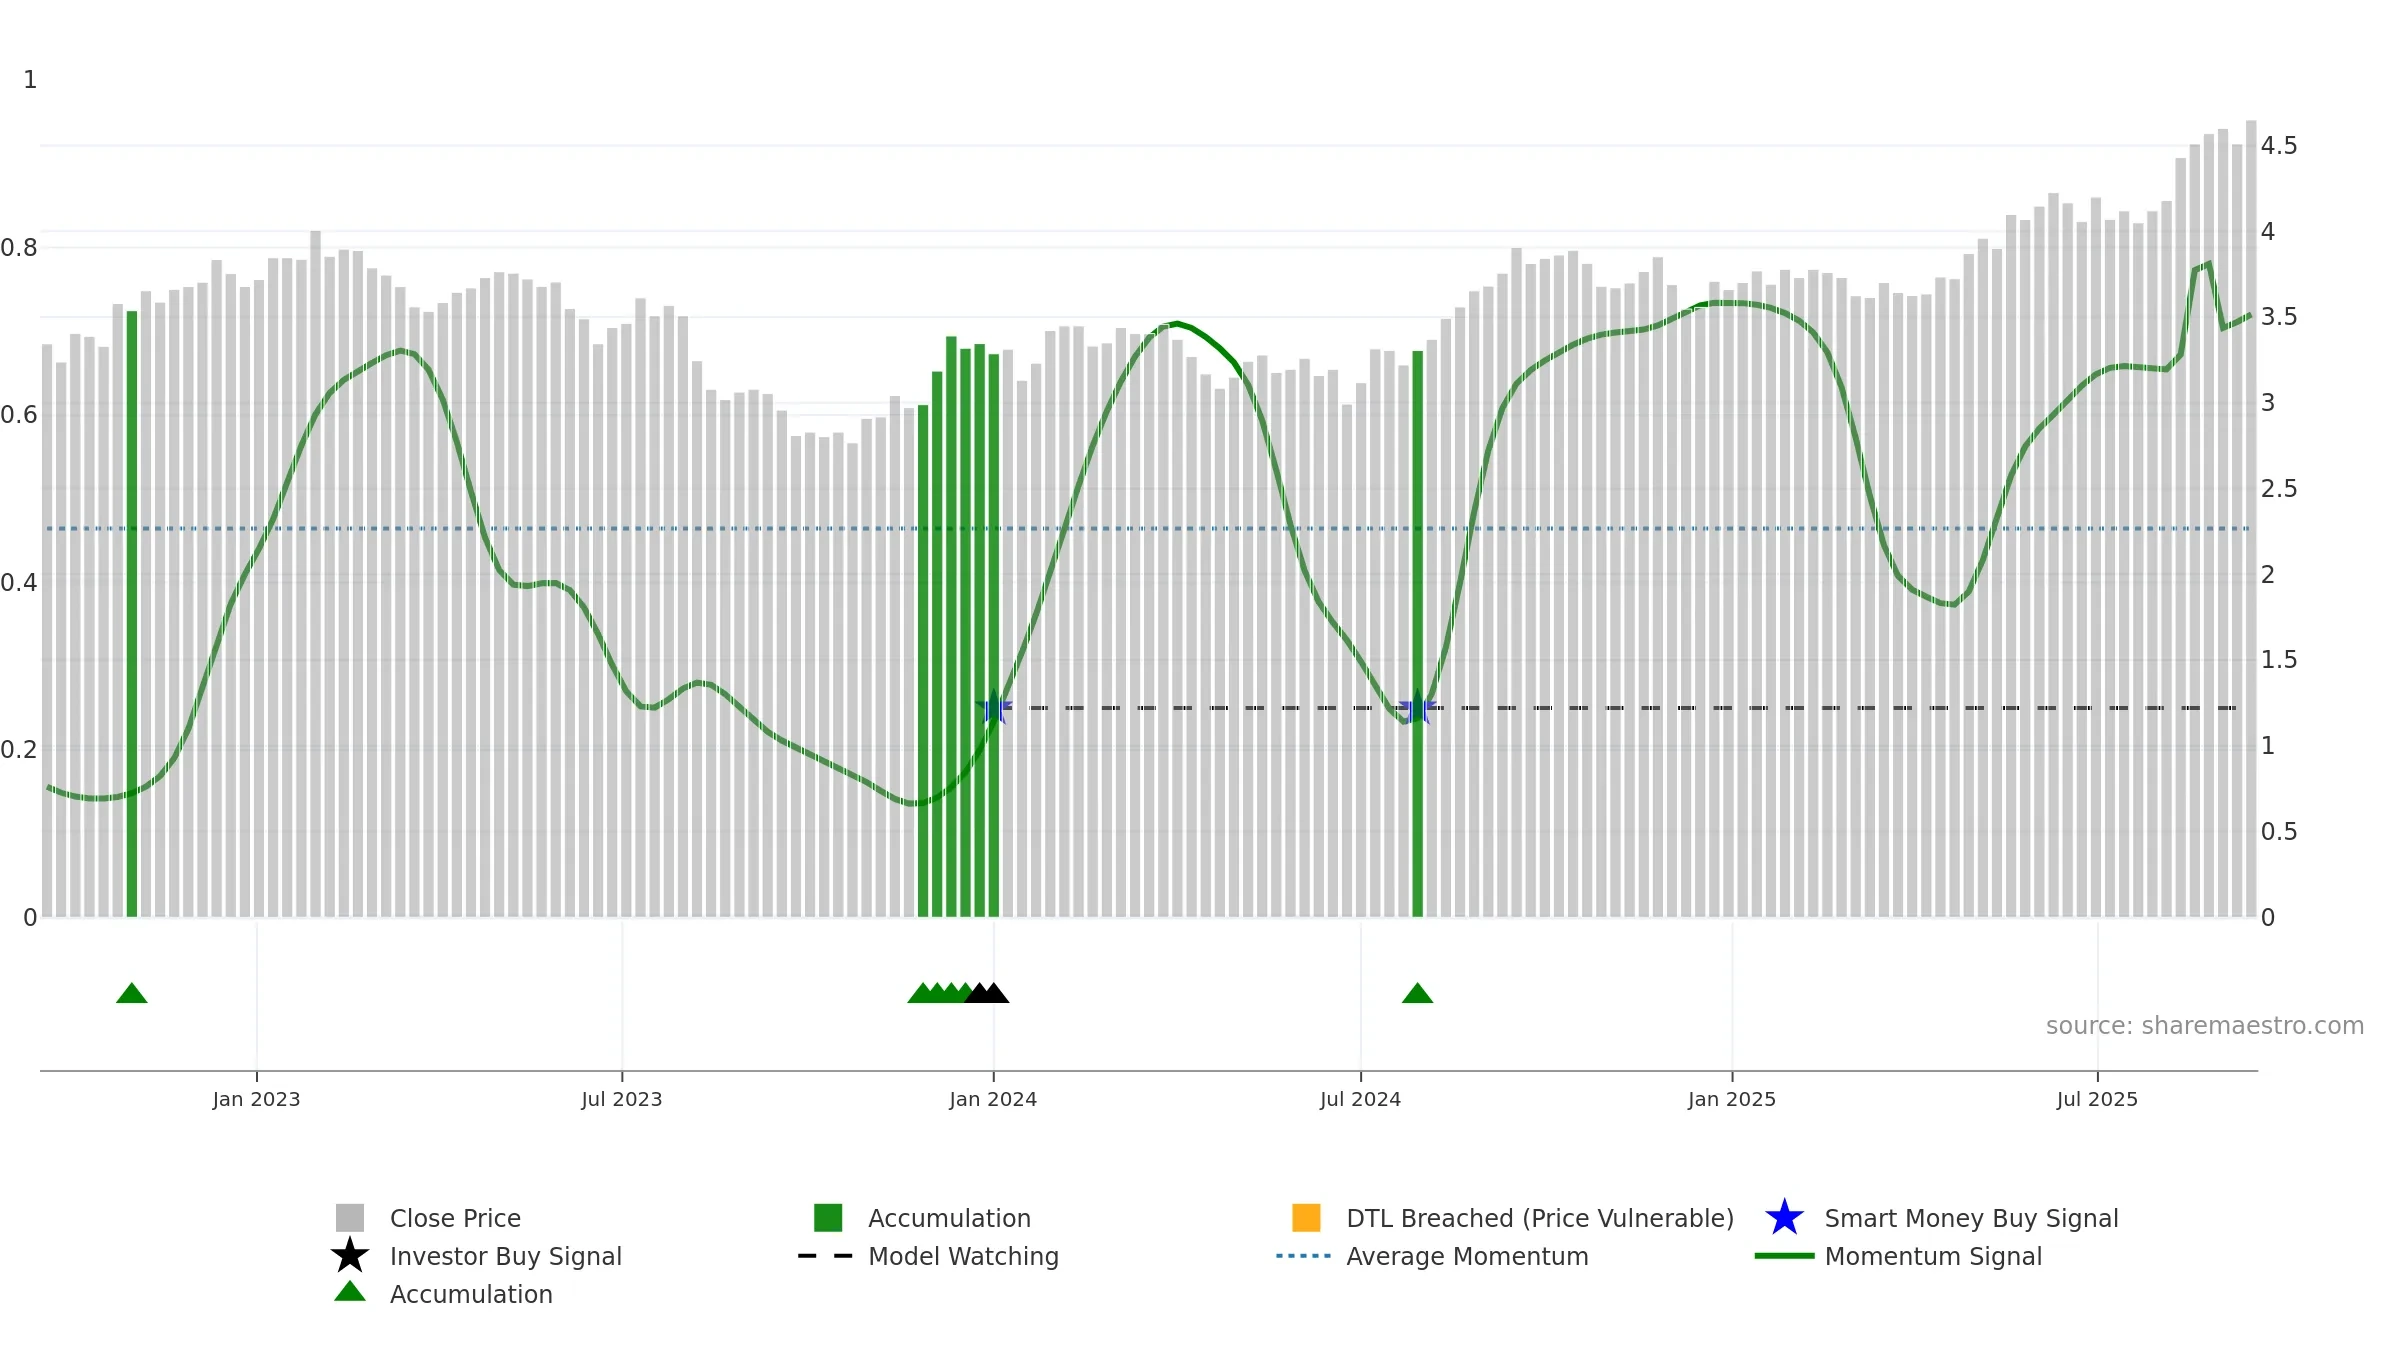Click the black Investor Buy Signal star icon

tap(350, 1256)
